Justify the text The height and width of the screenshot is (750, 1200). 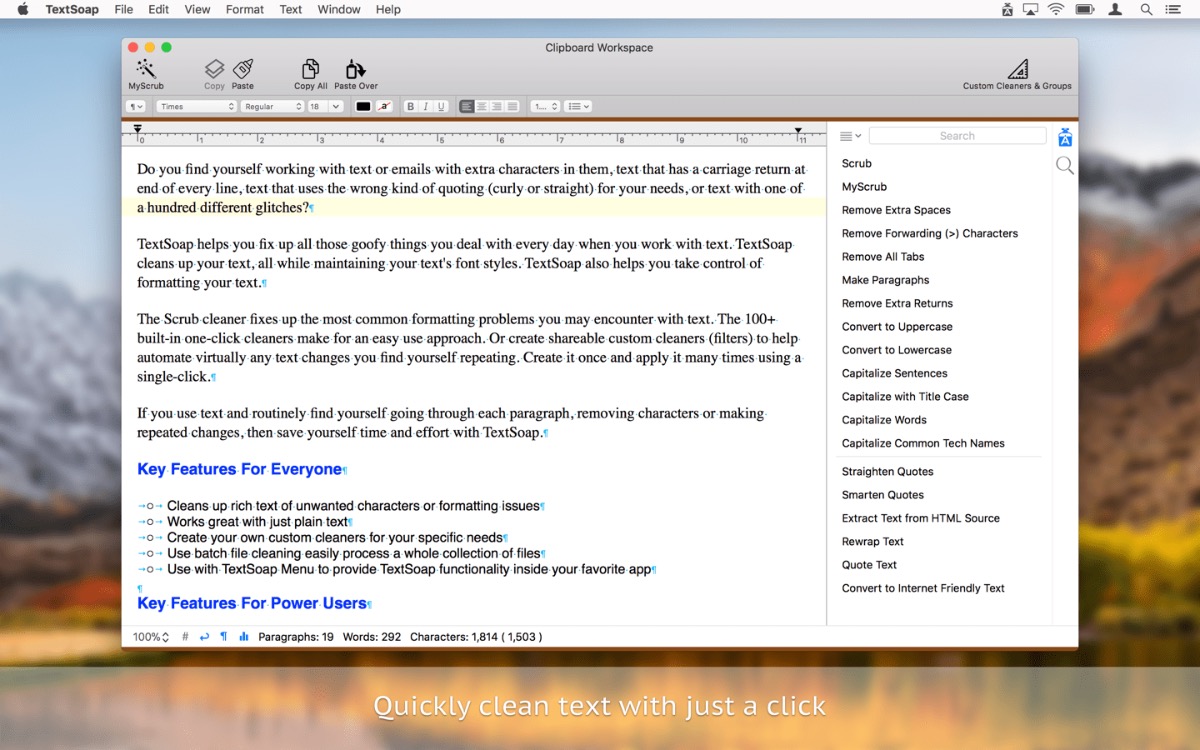coord(512,106)
